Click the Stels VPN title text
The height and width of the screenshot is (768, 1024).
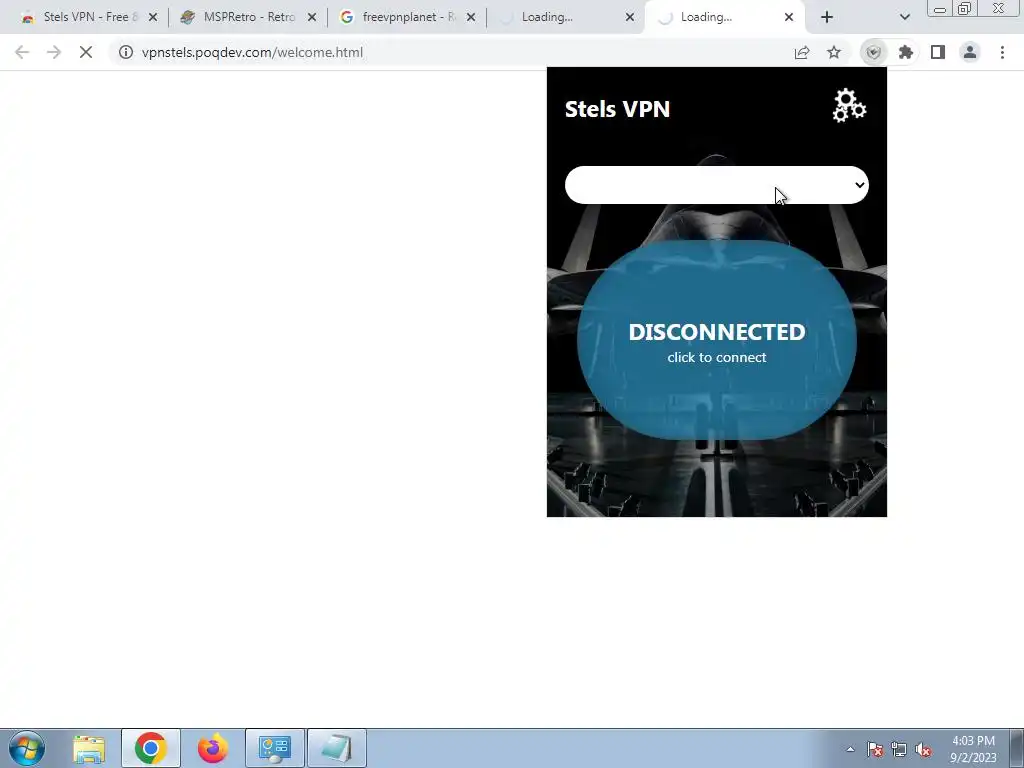(617, 109)
